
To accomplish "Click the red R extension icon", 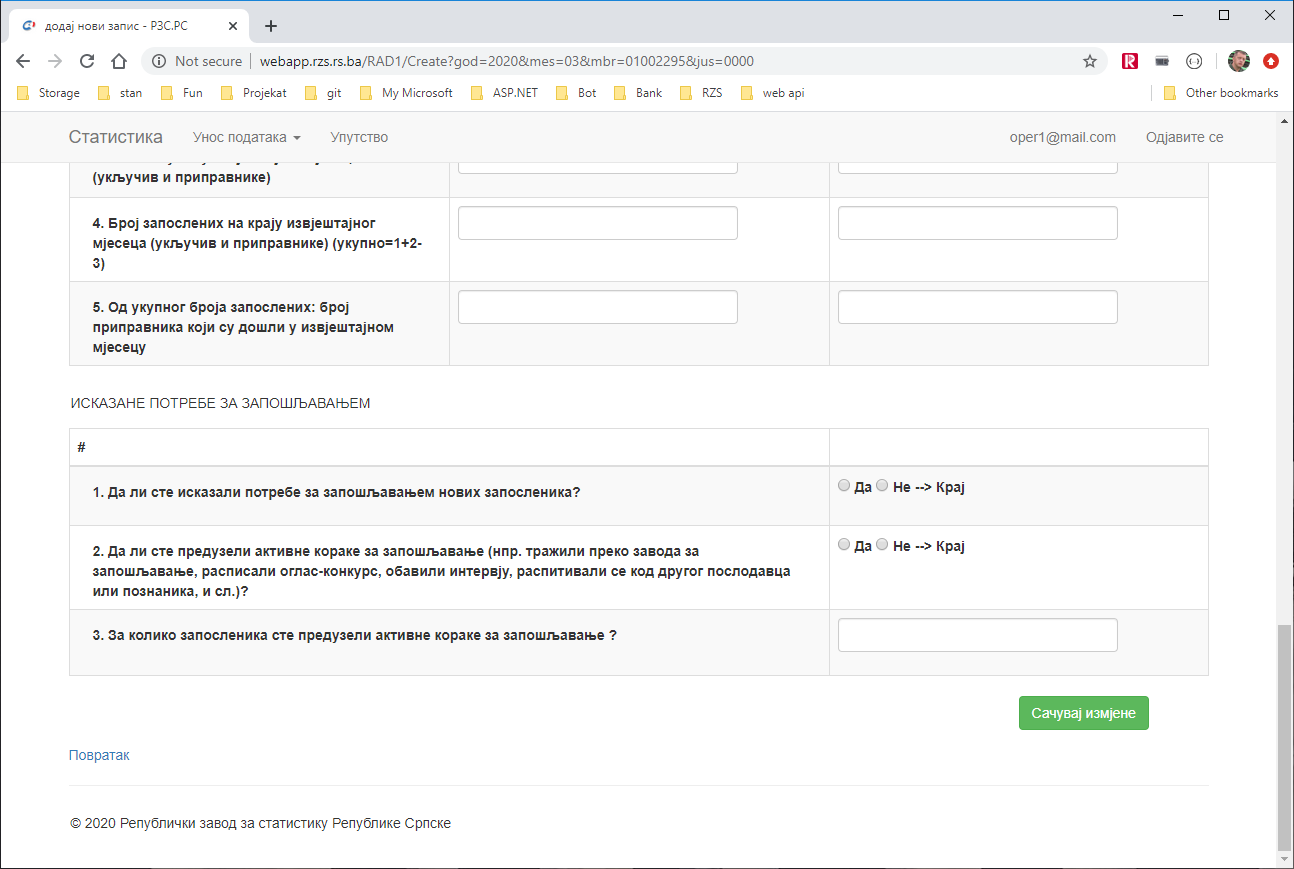I will [1130, 61].
